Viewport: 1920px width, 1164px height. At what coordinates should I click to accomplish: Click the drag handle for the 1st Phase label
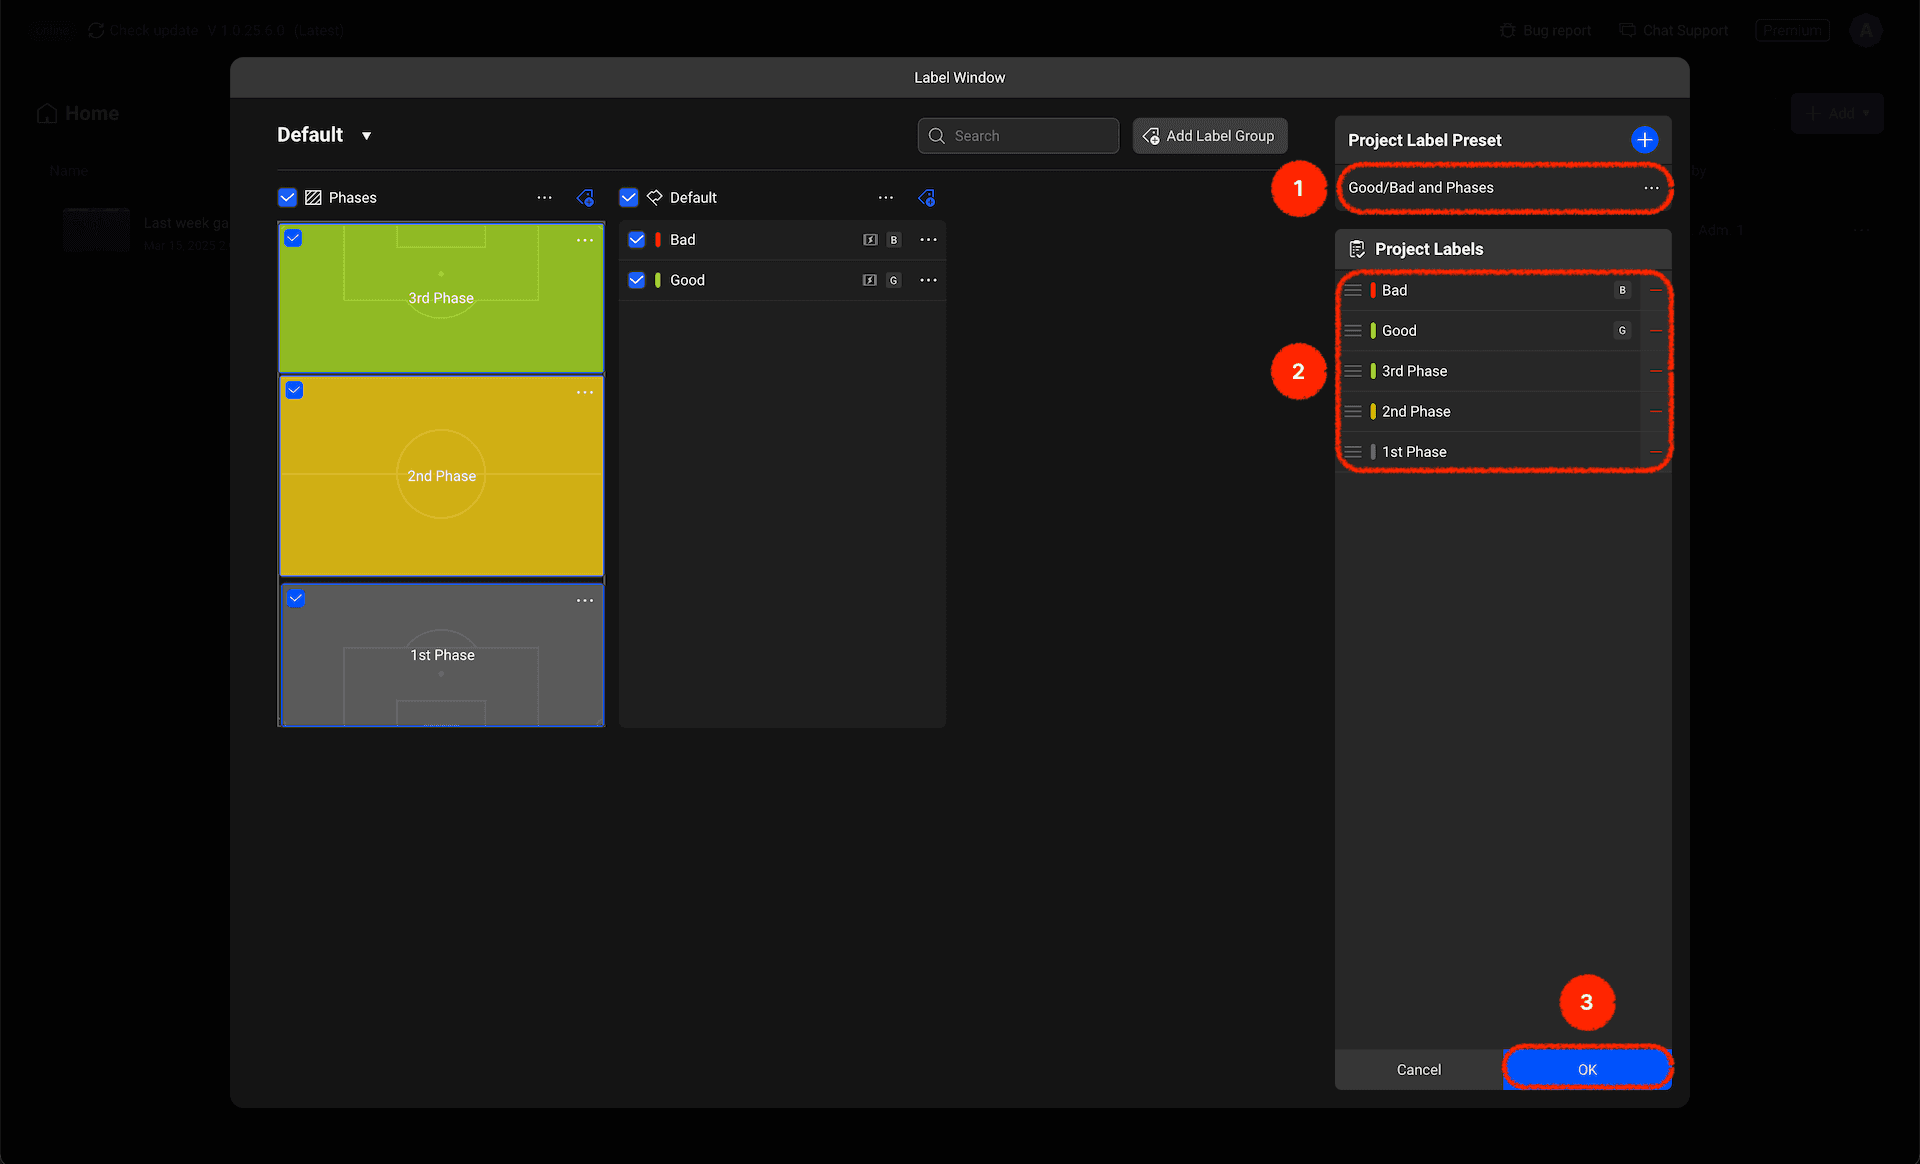pyautogui.click(x=1353, y=452)
